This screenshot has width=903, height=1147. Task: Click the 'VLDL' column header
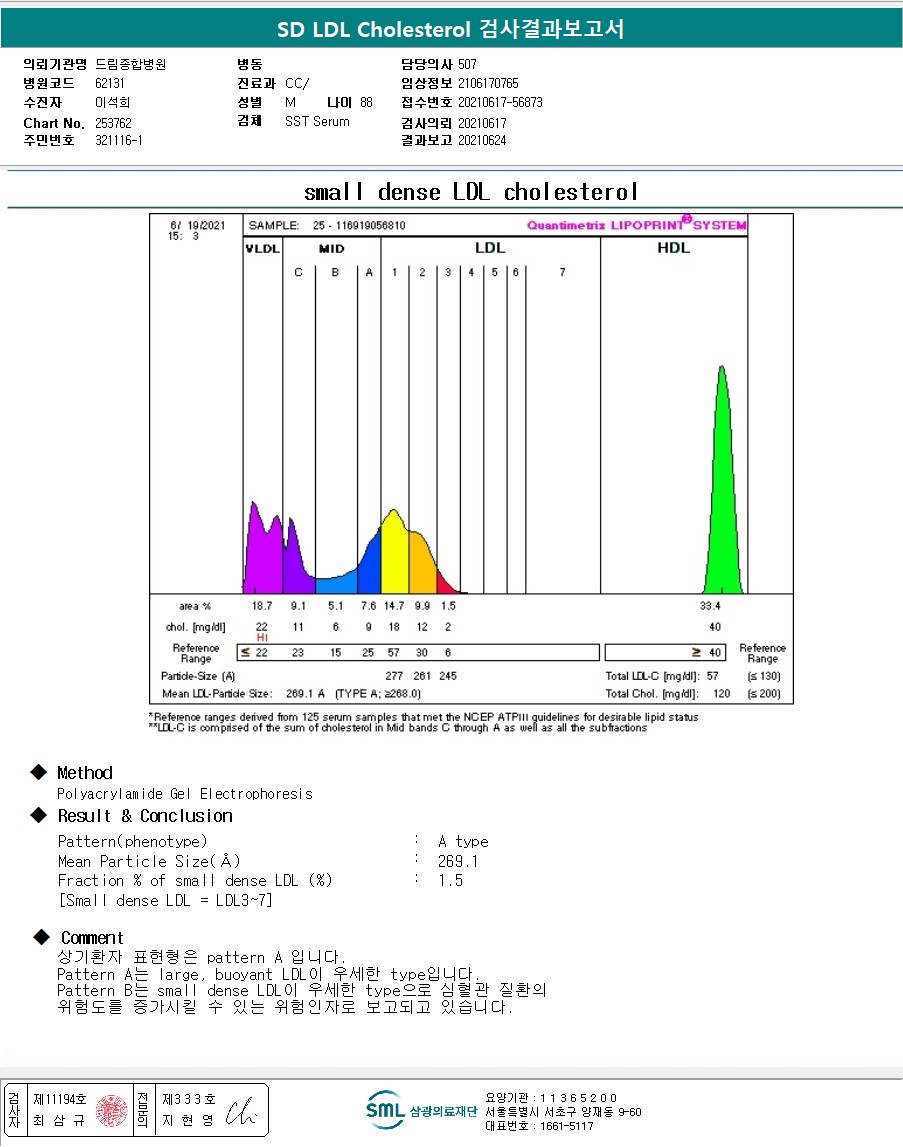tap(263, 249)
